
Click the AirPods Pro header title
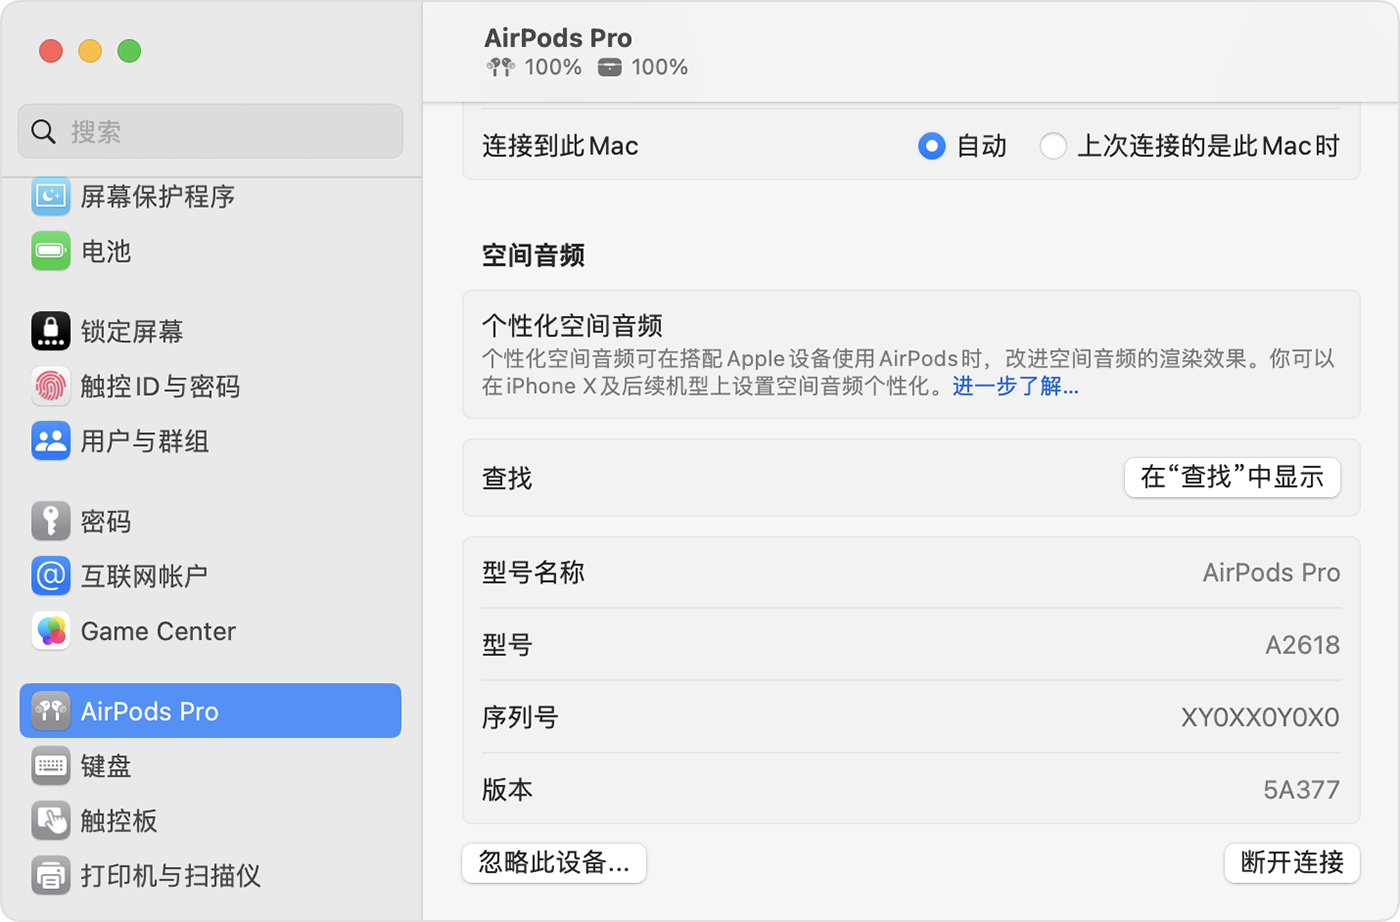[558, 38]
